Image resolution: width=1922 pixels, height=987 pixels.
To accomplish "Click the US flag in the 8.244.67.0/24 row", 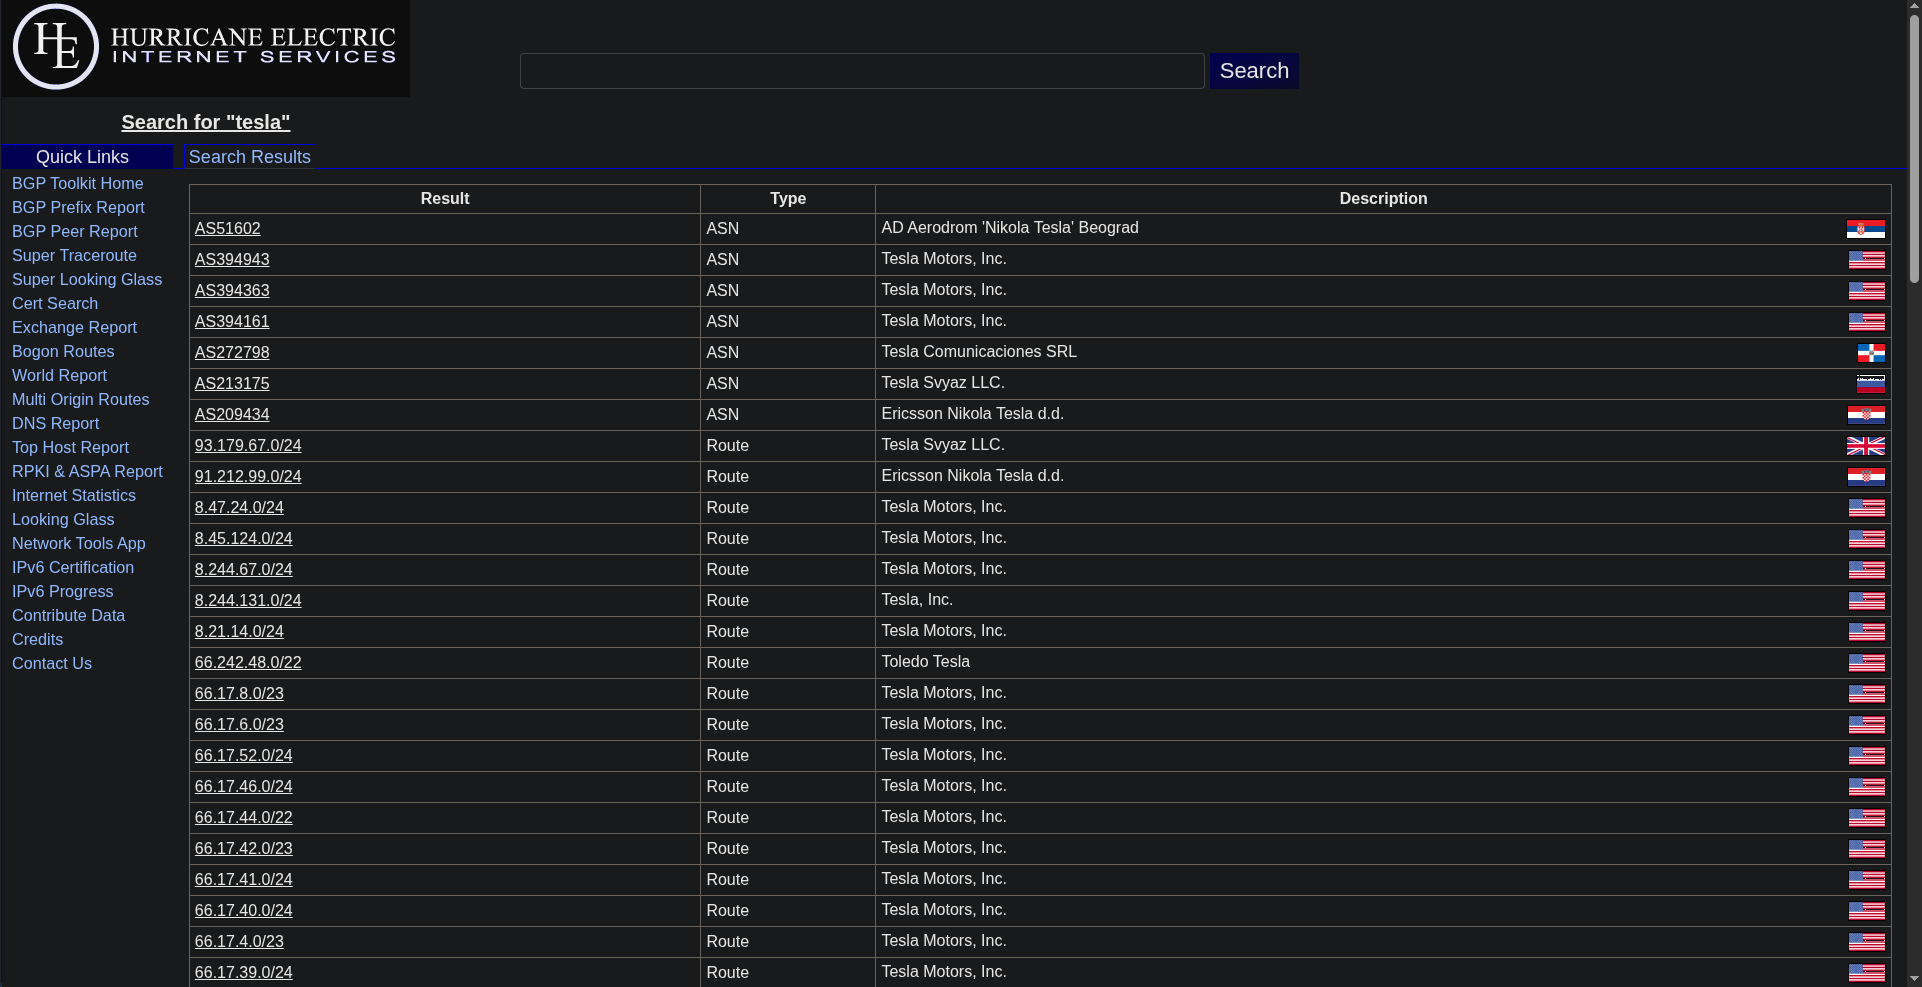I will click(1867, 570).
